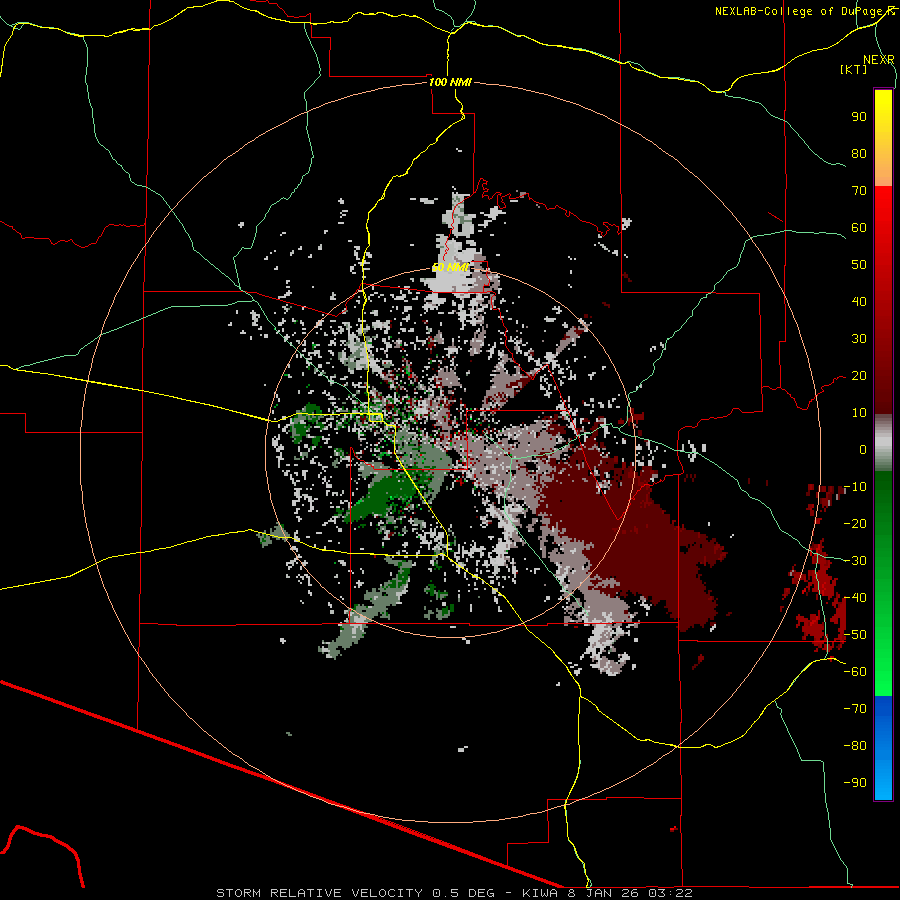Image resolution: width=900 pixels, height=900 pixels.
Task: Click the -80 value on velocity scale
Action: (855, 746)
